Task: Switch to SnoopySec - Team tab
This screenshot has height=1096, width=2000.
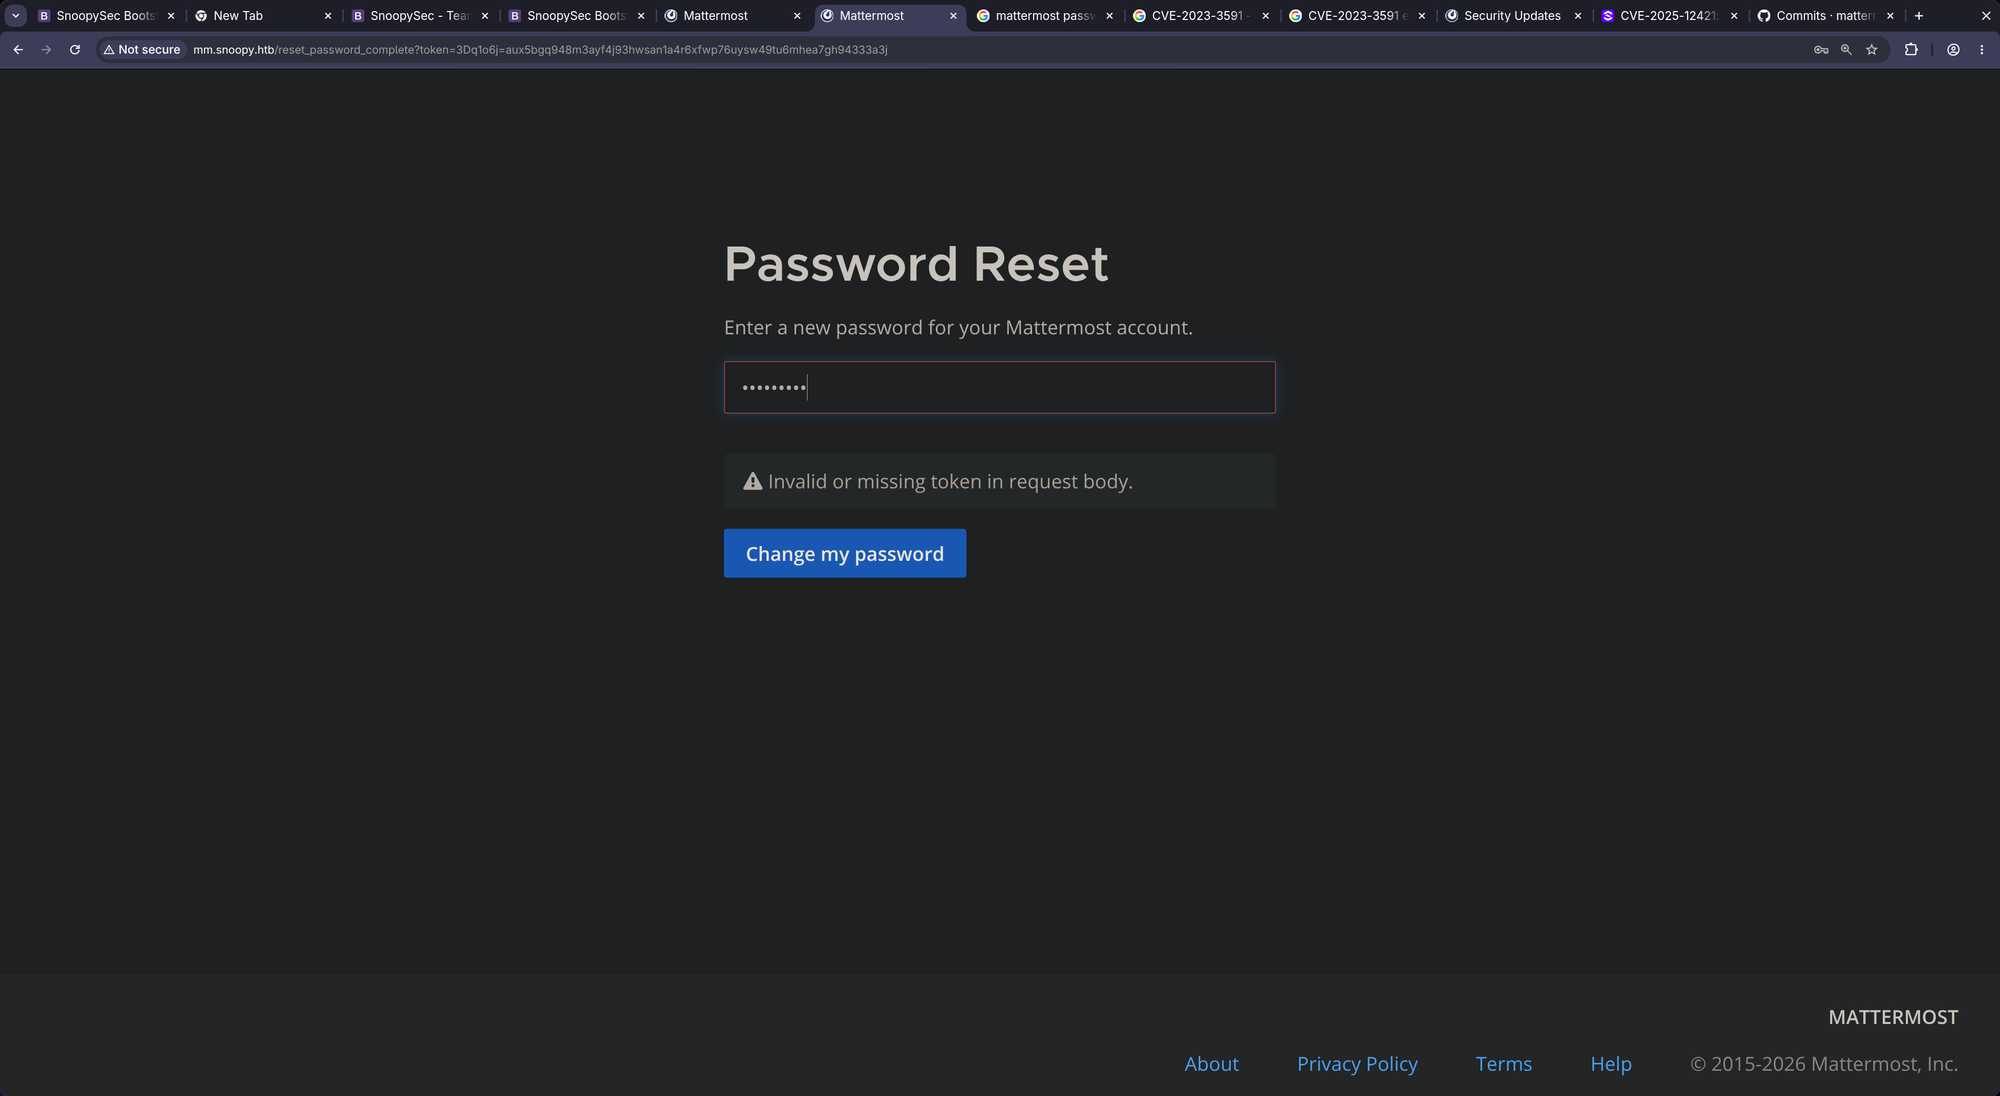Action: [420, 16]
